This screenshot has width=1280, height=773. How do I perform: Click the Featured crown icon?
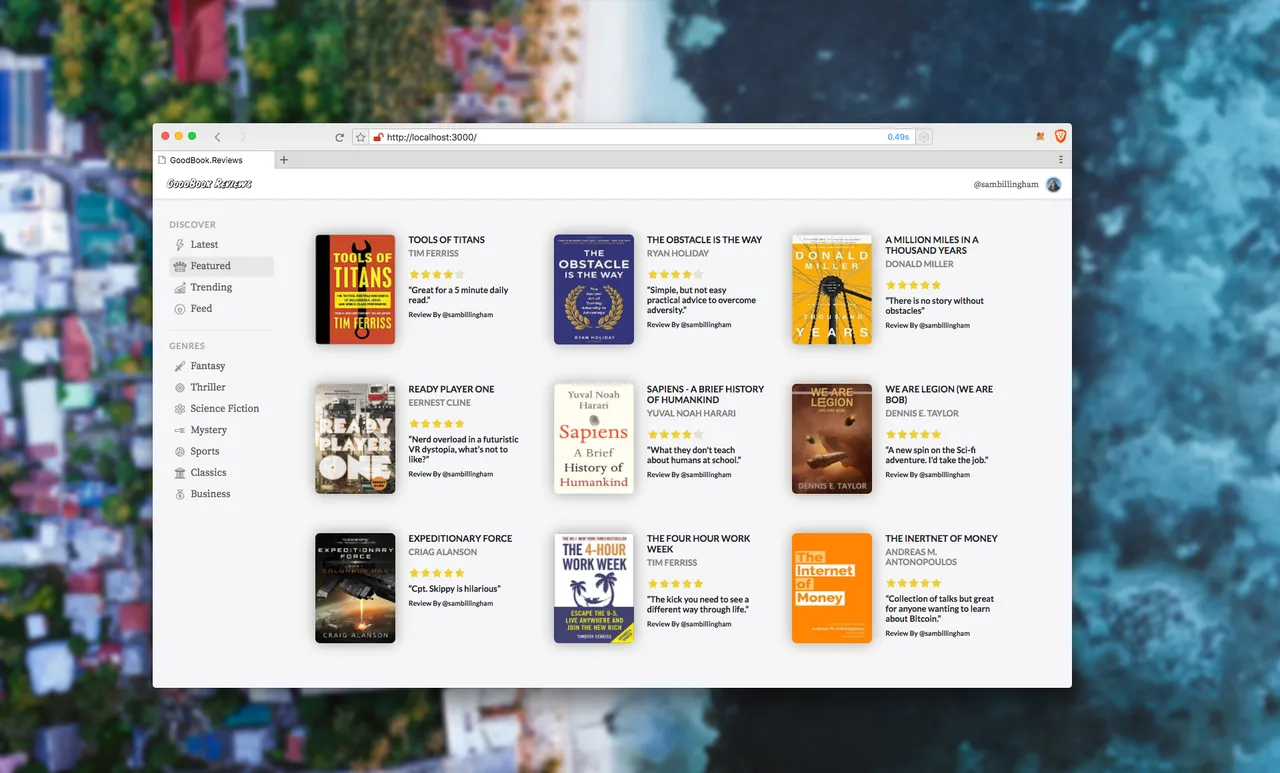[180, 266]
